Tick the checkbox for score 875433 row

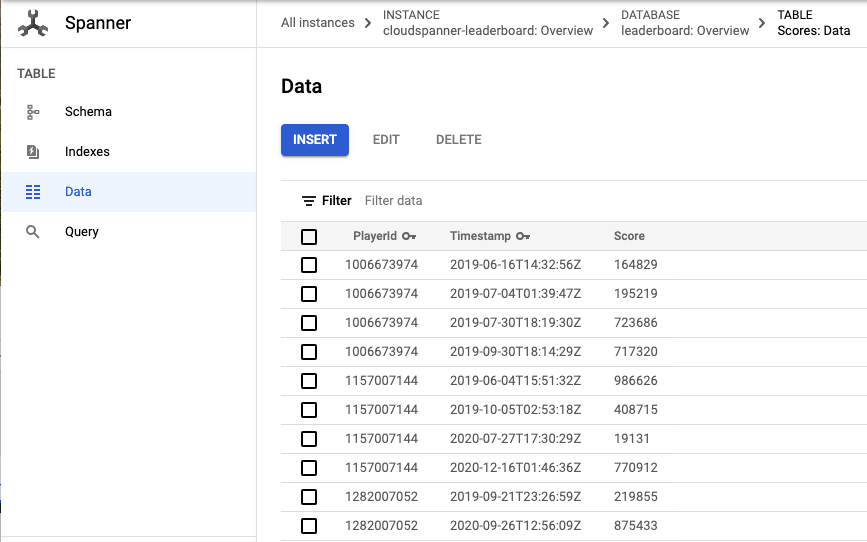pyautogui.click(x=309, y=526)
